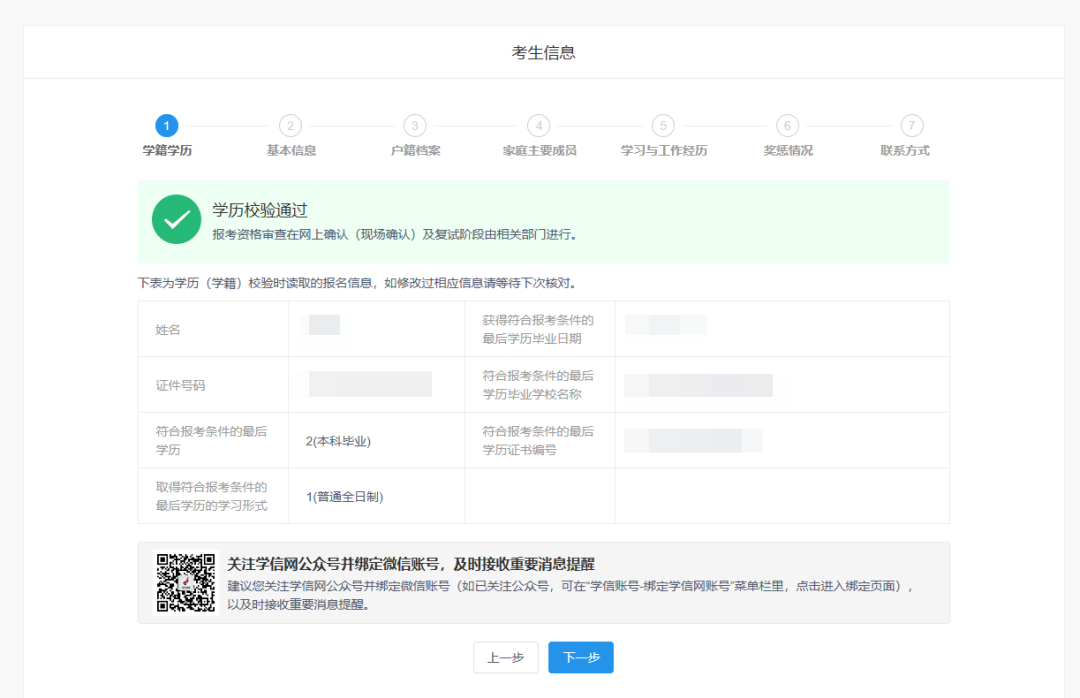Open step 5 circle 学习与工作经历

point(663,125)
